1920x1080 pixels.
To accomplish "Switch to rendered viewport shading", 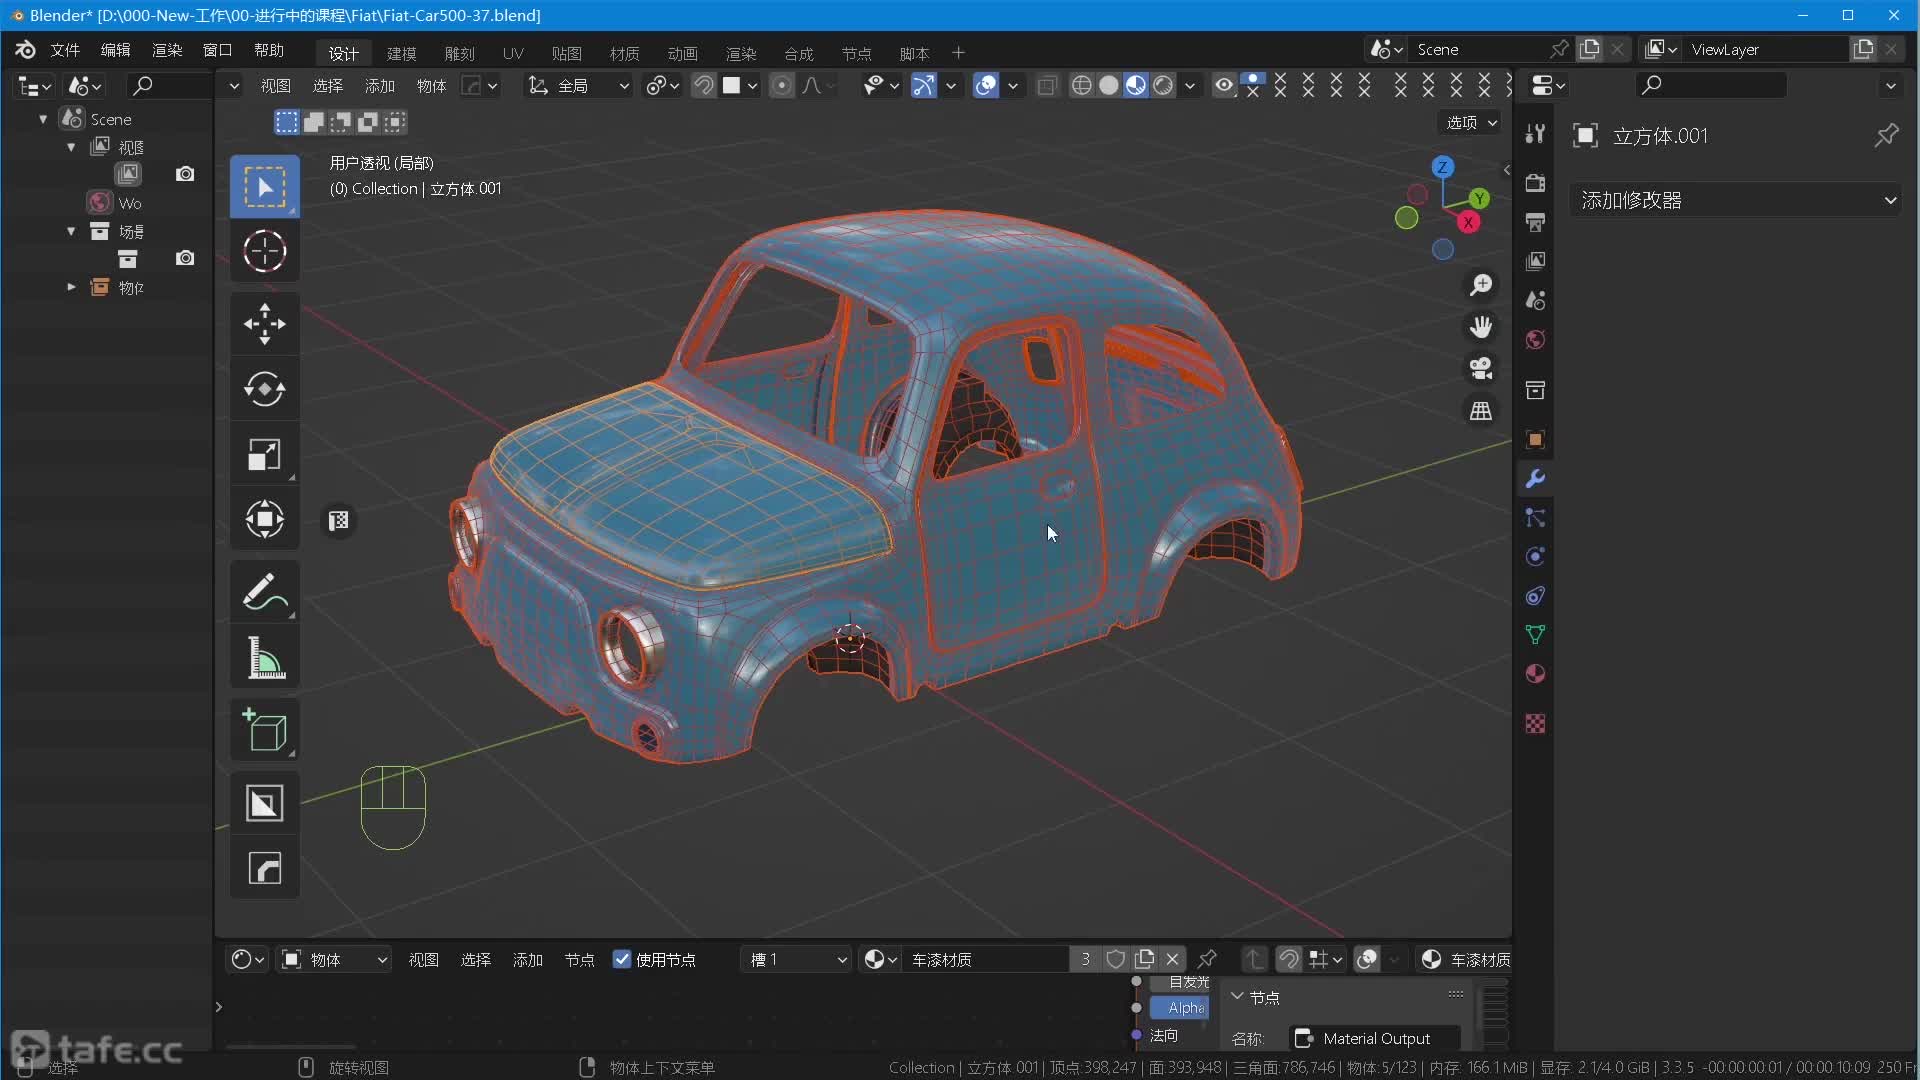I will tap(1163, 86).
